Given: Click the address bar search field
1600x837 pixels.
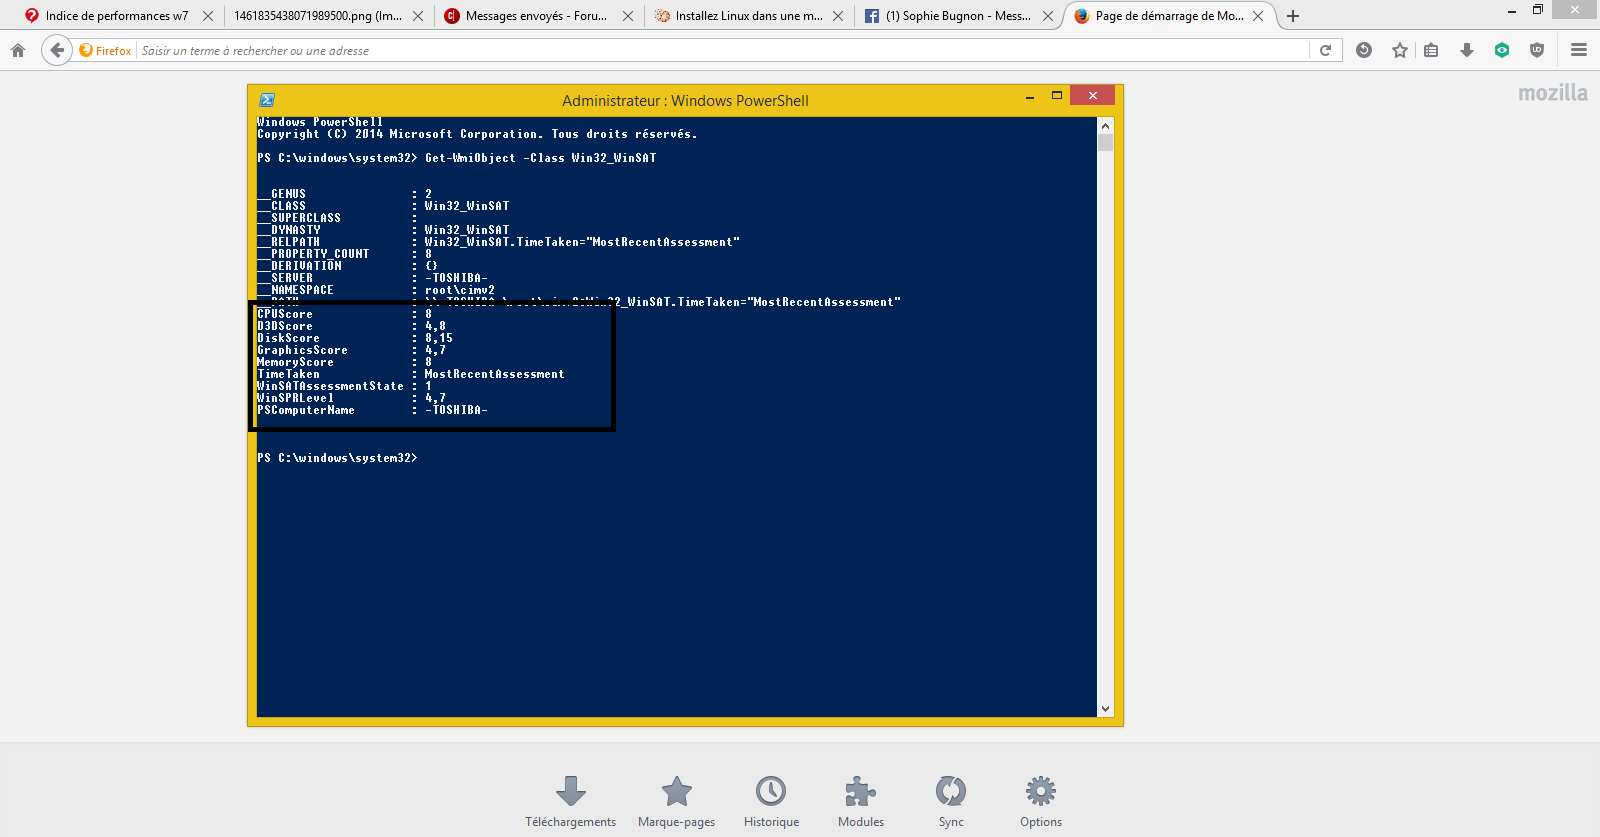Looking at the screenshot, I should point(720,50).
